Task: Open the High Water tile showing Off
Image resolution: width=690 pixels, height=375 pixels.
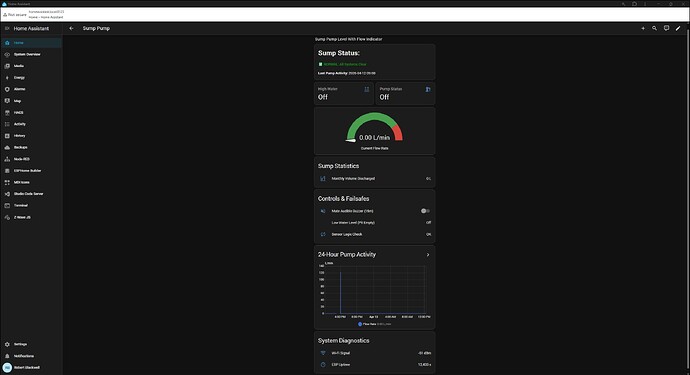Action: (x=344, y=93)
